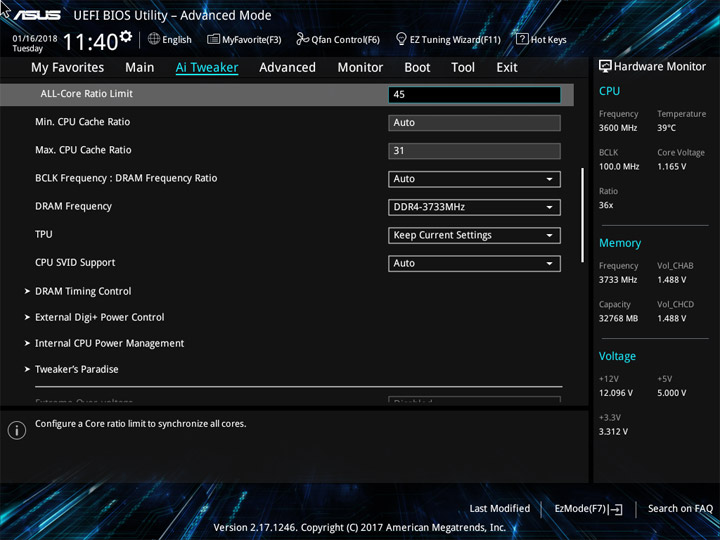Click the info icon beside help text
The image size is (720, 540).
click(x=17, y=430)
